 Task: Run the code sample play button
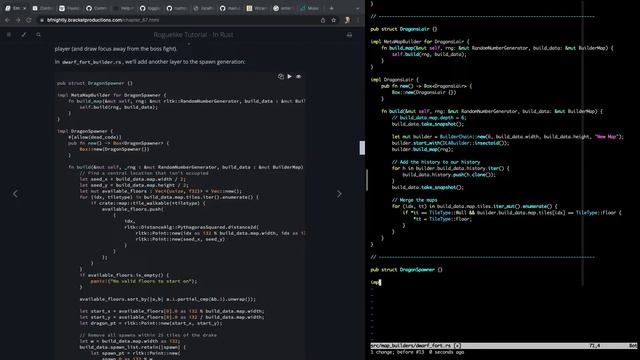point(289,76)
